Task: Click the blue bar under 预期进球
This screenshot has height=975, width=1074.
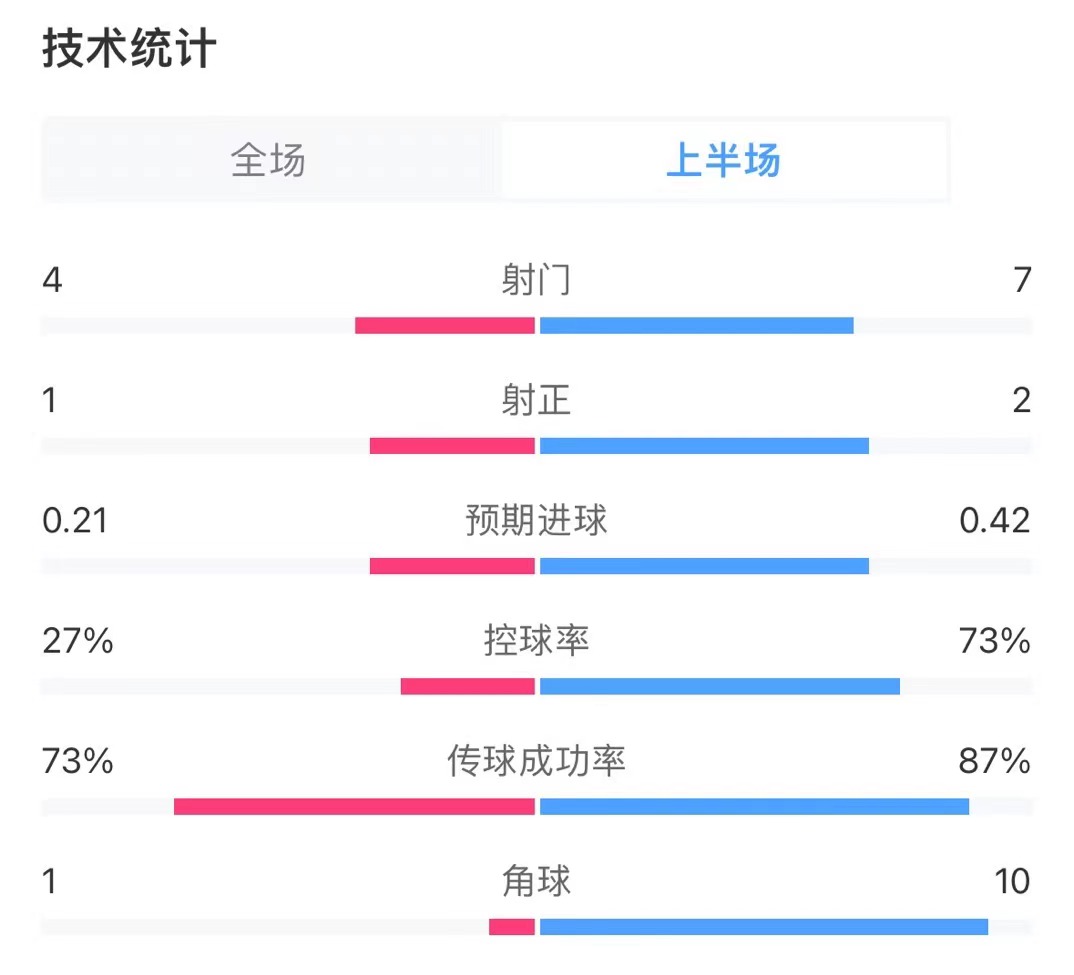Action: [x=704, y=566]
